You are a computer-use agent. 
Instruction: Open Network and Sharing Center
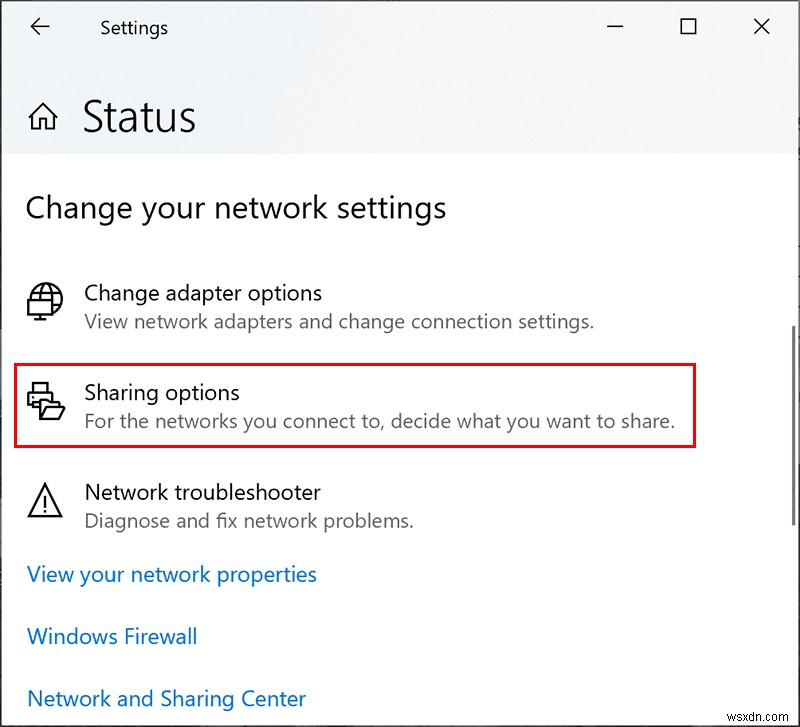[x=166, y=699]
